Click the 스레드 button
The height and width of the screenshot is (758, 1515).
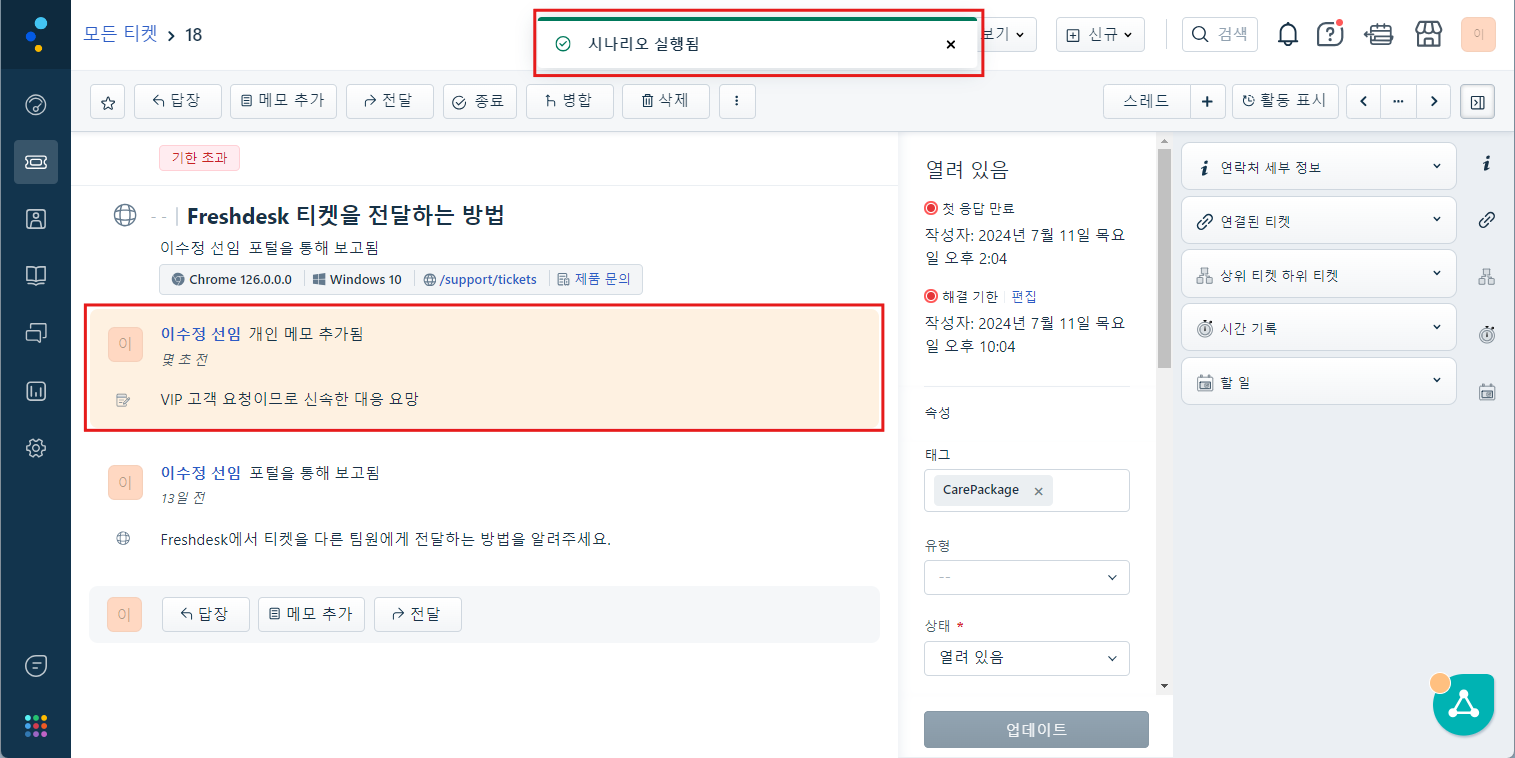click(x=1146, y=101)
